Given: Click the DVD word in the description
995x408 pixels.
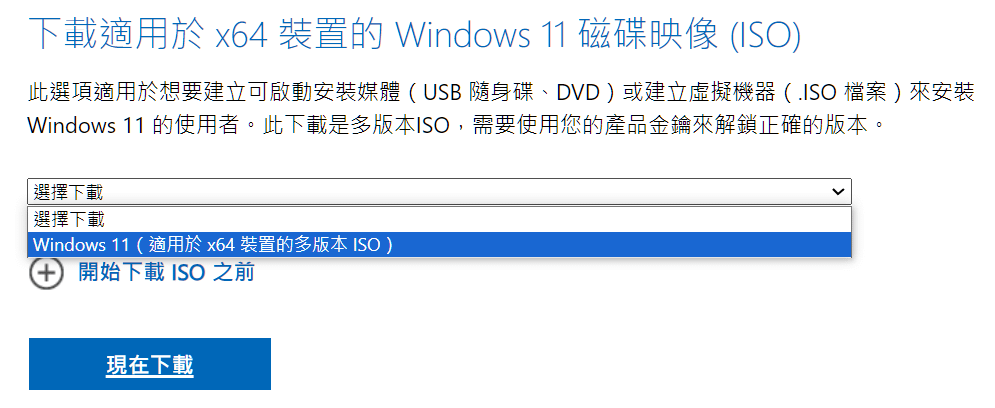Looking at the screenshot, I should tap(578, 93).
